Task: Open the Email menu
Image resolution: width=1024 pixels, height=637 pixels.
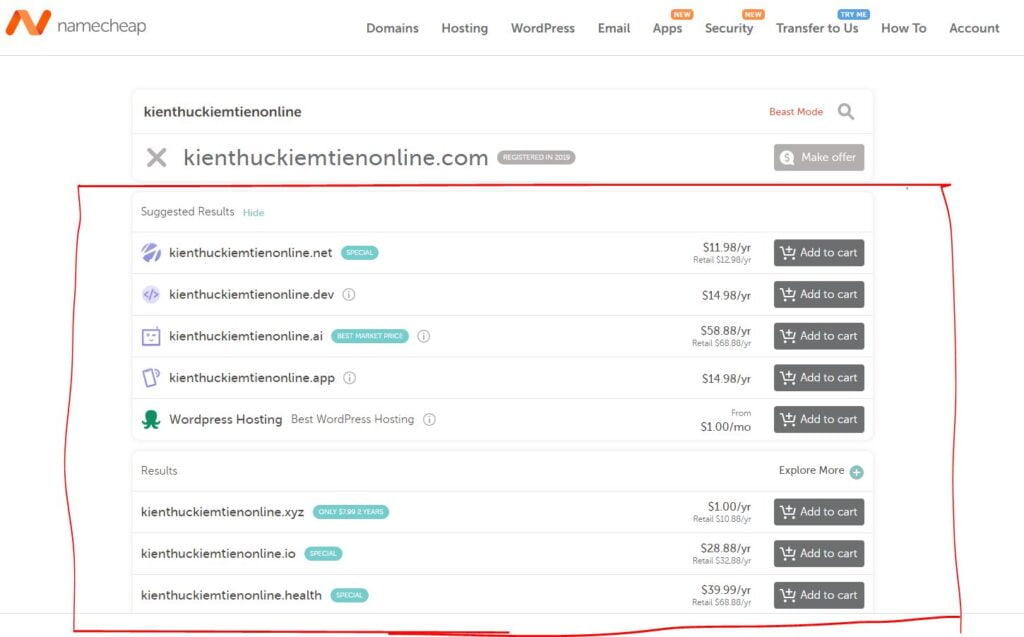Action: [614, 28]
